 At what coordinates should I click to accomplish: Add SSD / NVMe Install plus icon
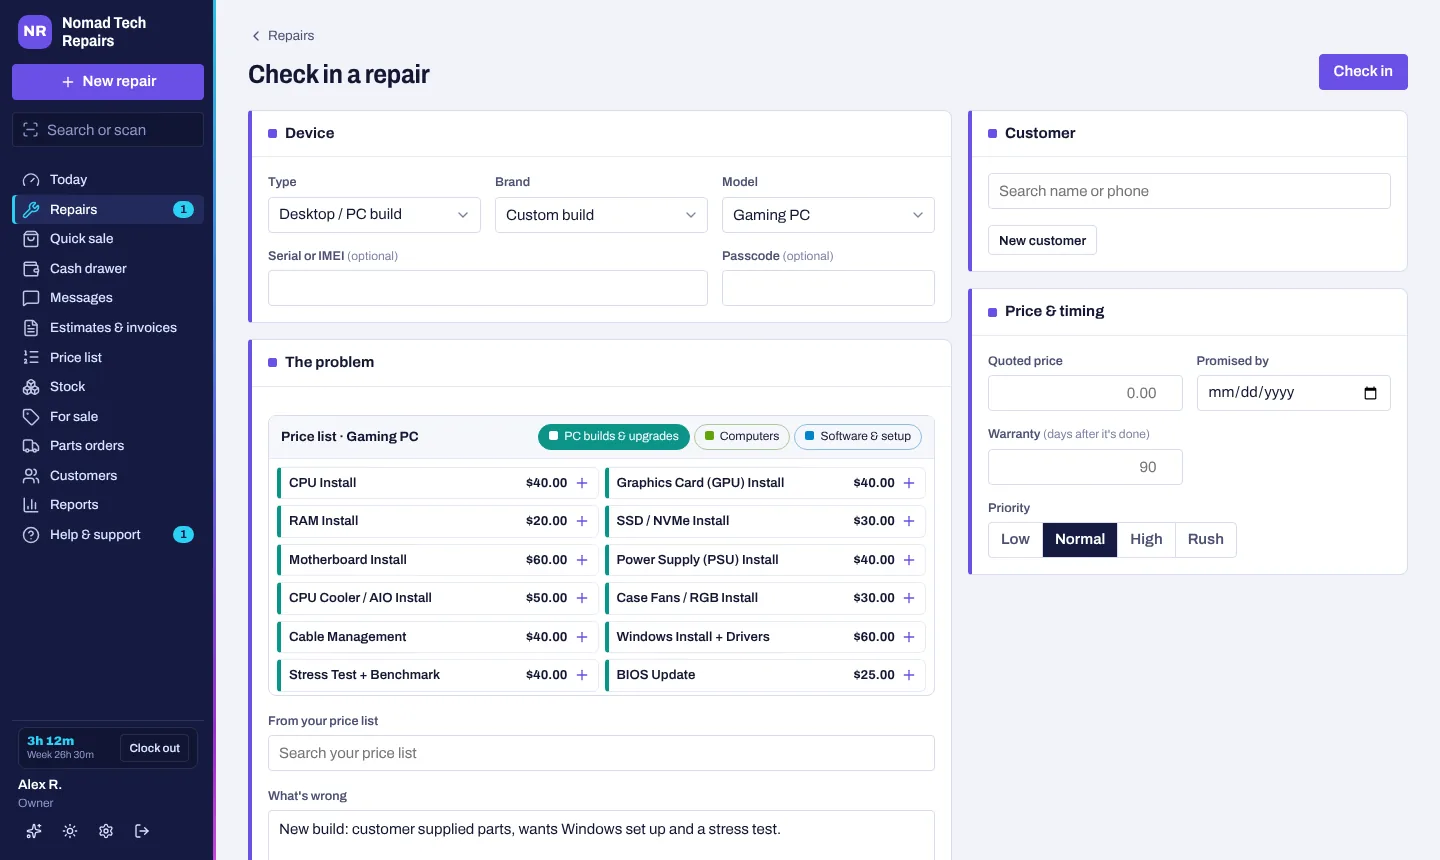pos(909,521)
